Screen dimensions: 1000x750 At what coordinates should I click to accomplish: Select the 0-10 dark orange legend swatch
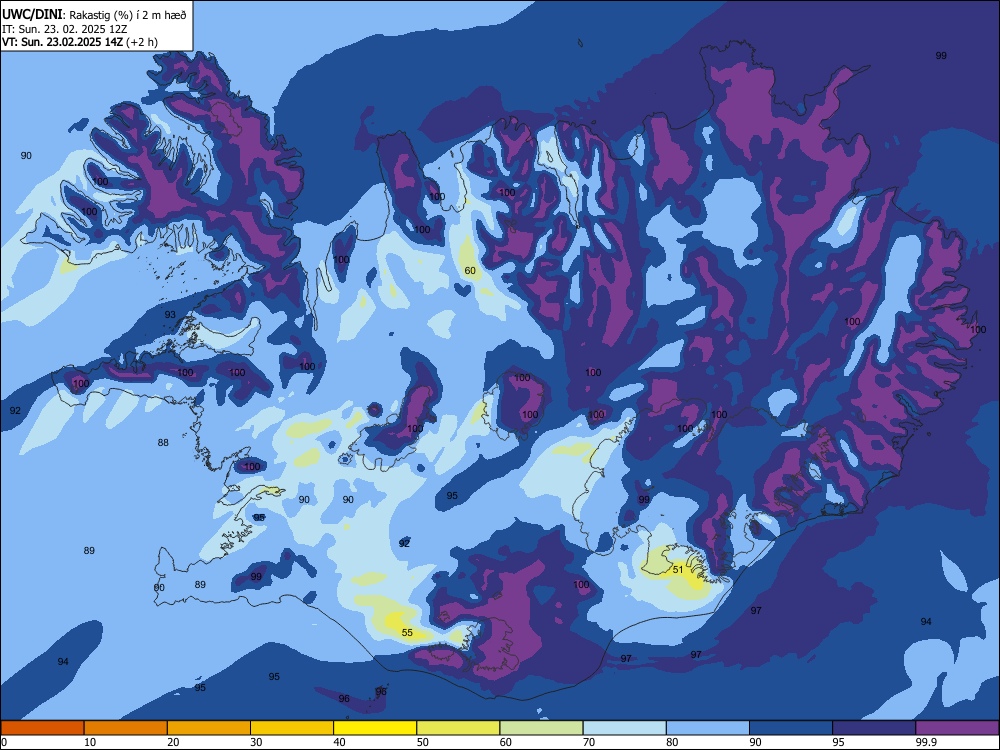42,728
